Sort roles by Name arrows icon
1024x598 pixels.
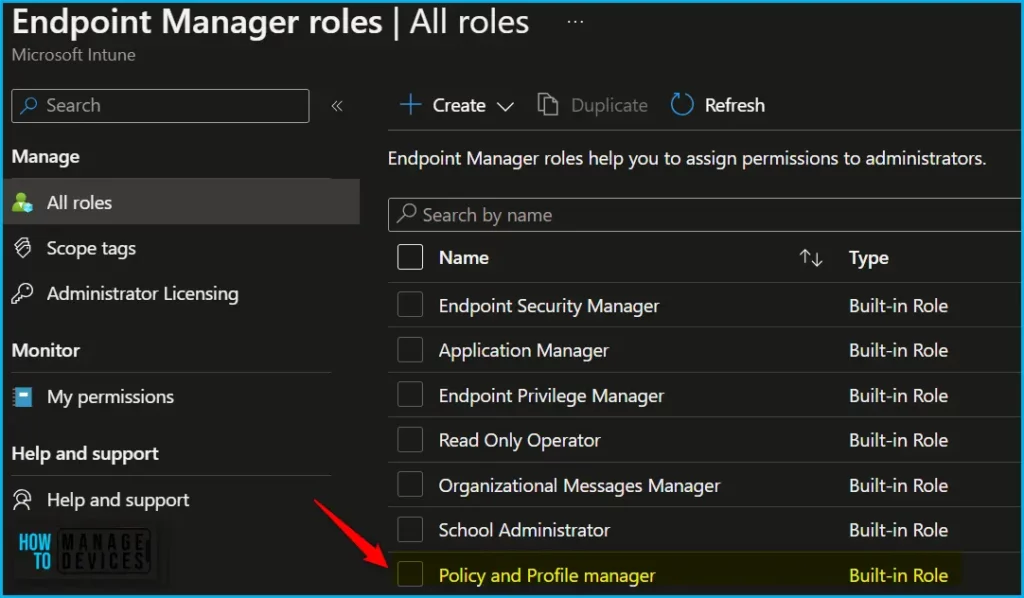[x=811, y=258]
